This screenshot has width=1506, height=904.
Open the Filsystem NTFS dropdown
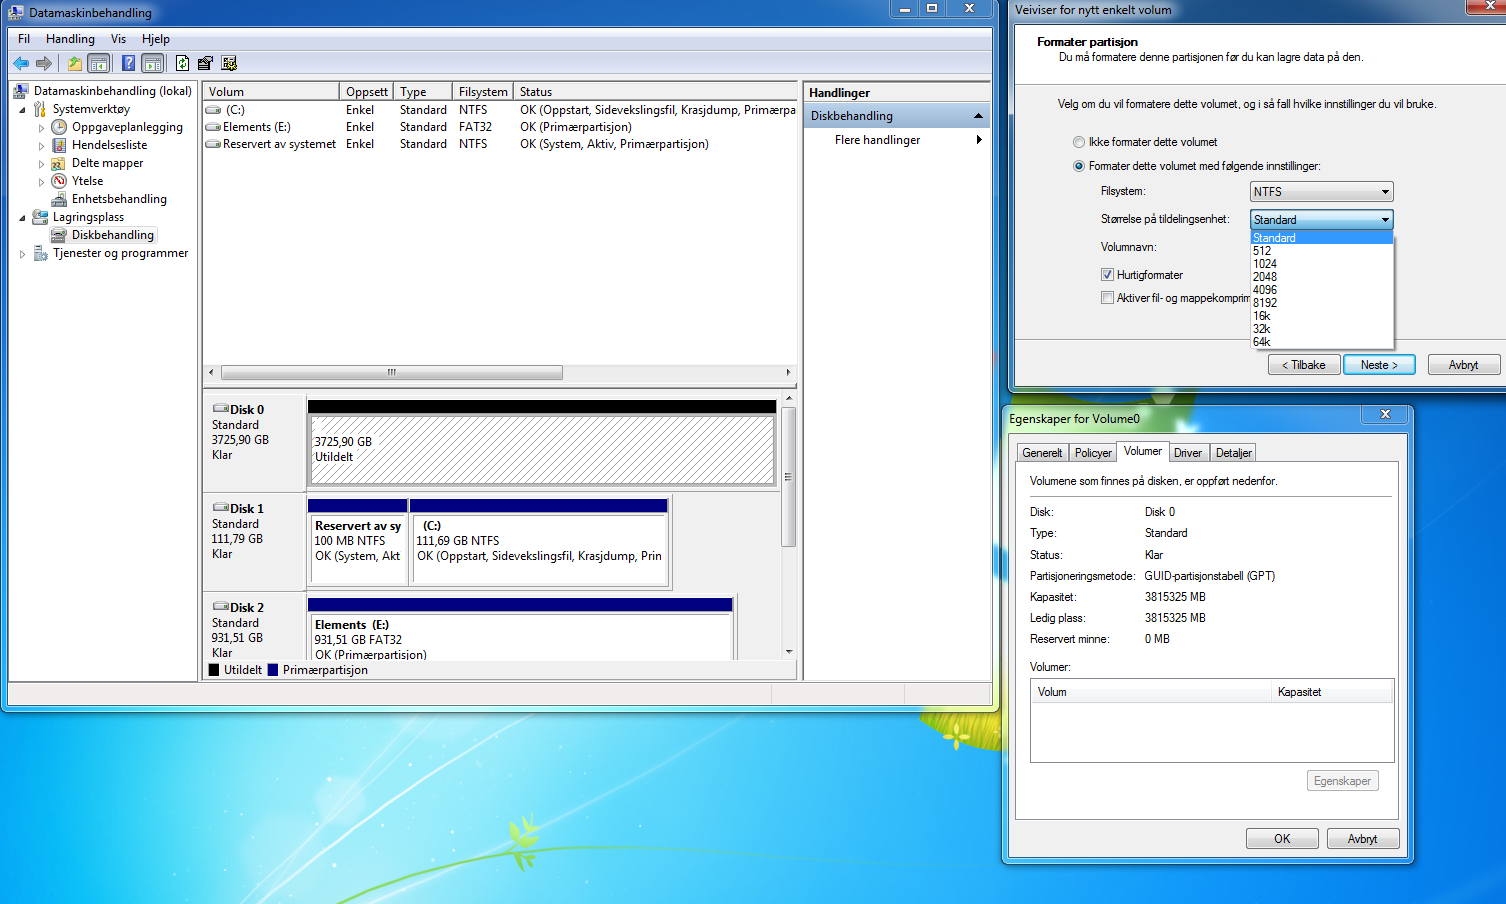1321,191
